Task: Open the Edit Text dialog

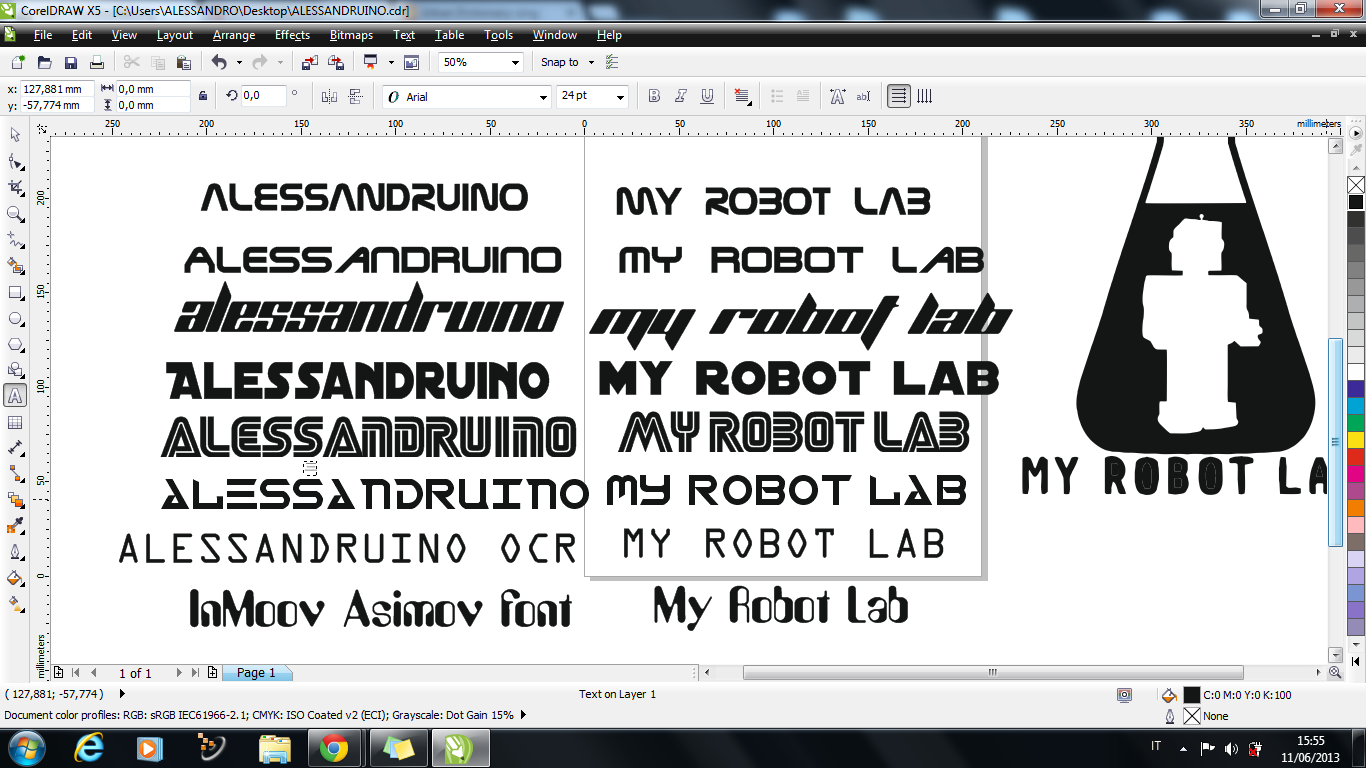Action: [x=863, y=96]
